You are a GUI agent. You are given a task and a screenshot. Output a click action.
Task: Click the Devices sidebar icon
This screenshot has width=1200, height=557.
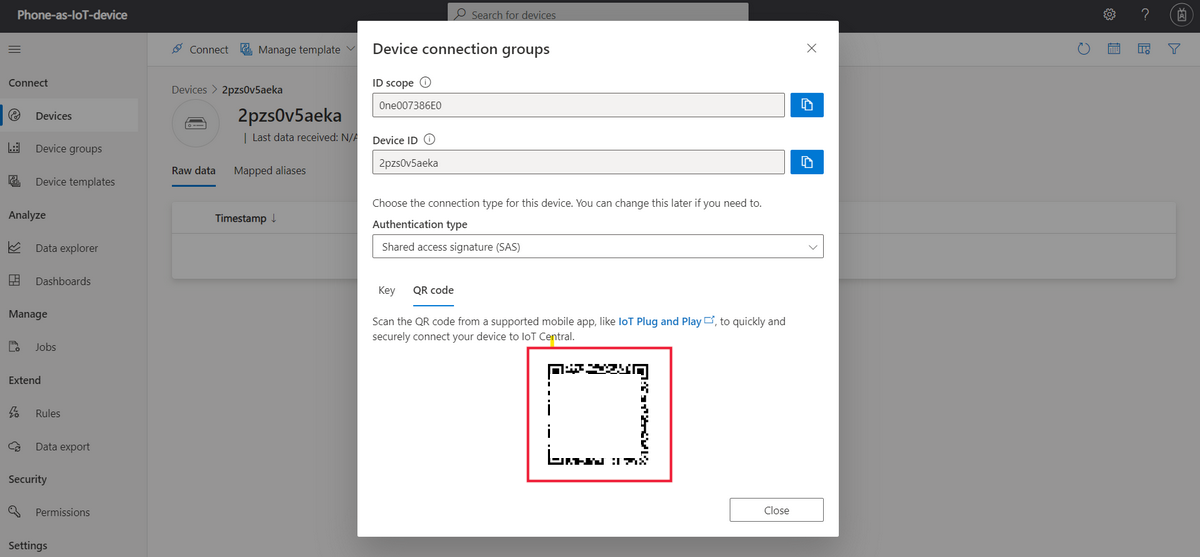pyautogui.click(x=15, y=116)
